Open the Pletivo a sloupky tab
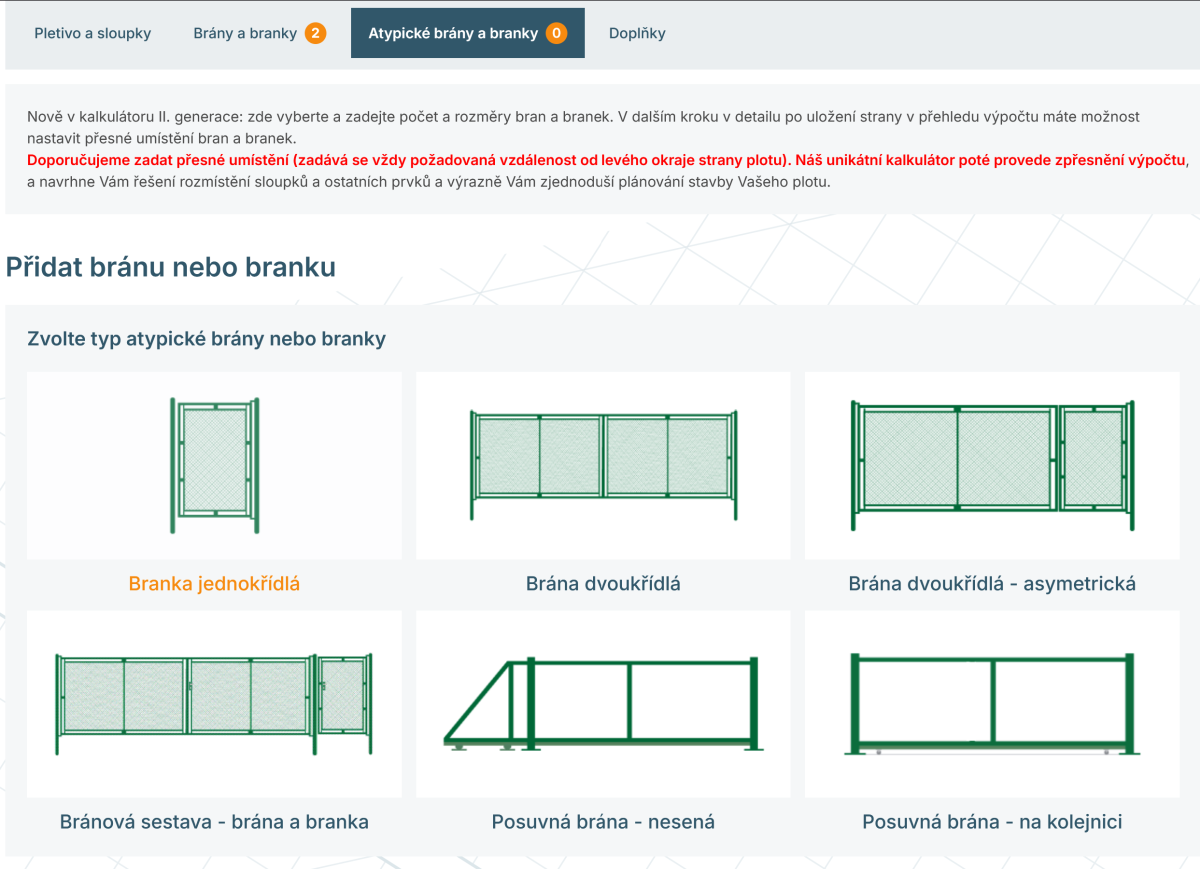Viewport: 1200px width, 869px height. (93, 33)
